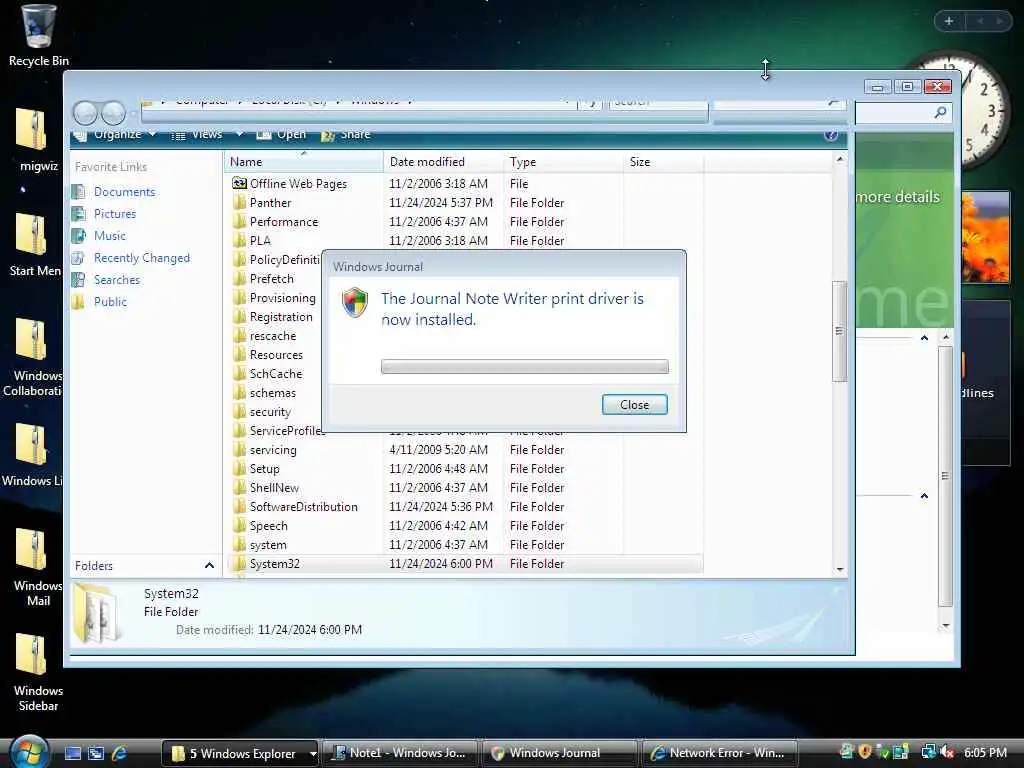The image size is (1024, 768).
Task: Click Open in the Explorer toolbar
Action: click(281, 135)
